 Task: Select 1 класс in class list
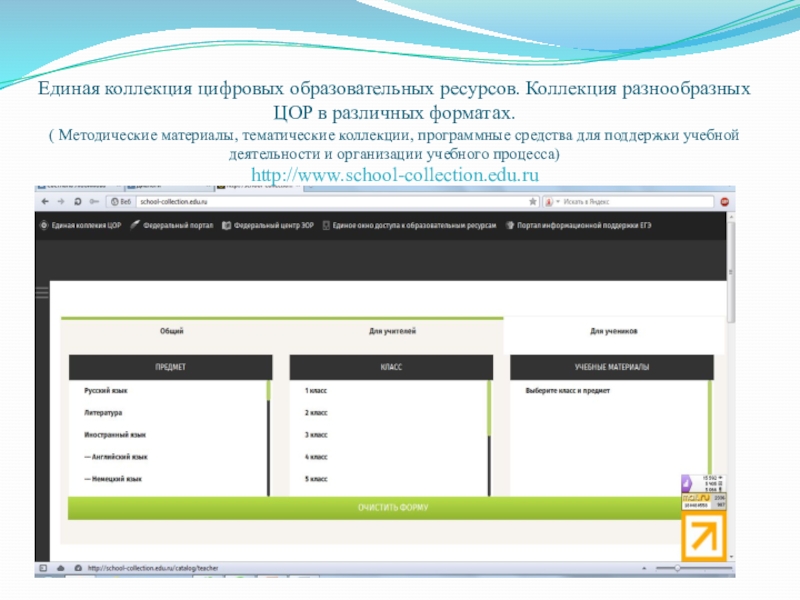pyautogui.click(x=316, y=391)
